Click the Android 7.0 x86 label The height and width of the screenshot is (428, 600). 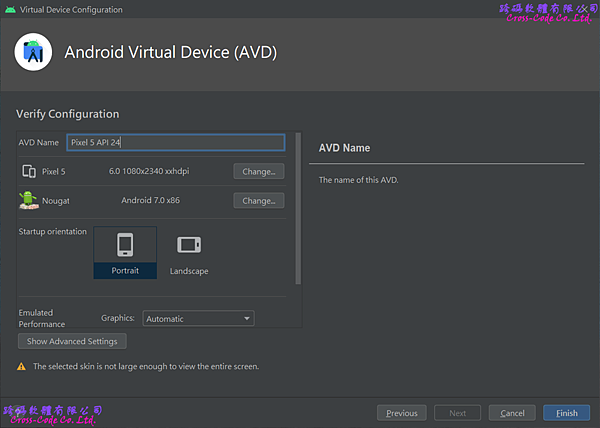tap(149, 201)
